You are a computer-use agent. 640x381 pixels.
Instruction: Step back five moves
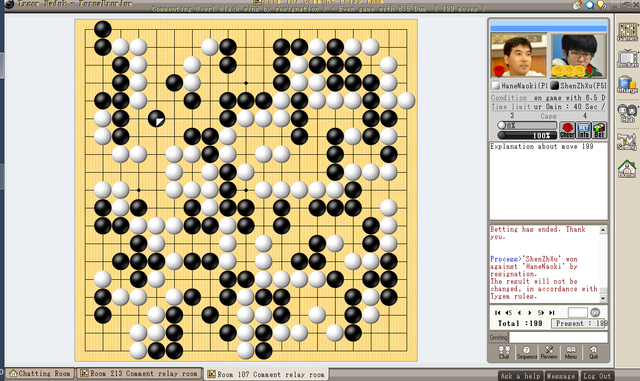click(x=508, y=312)
